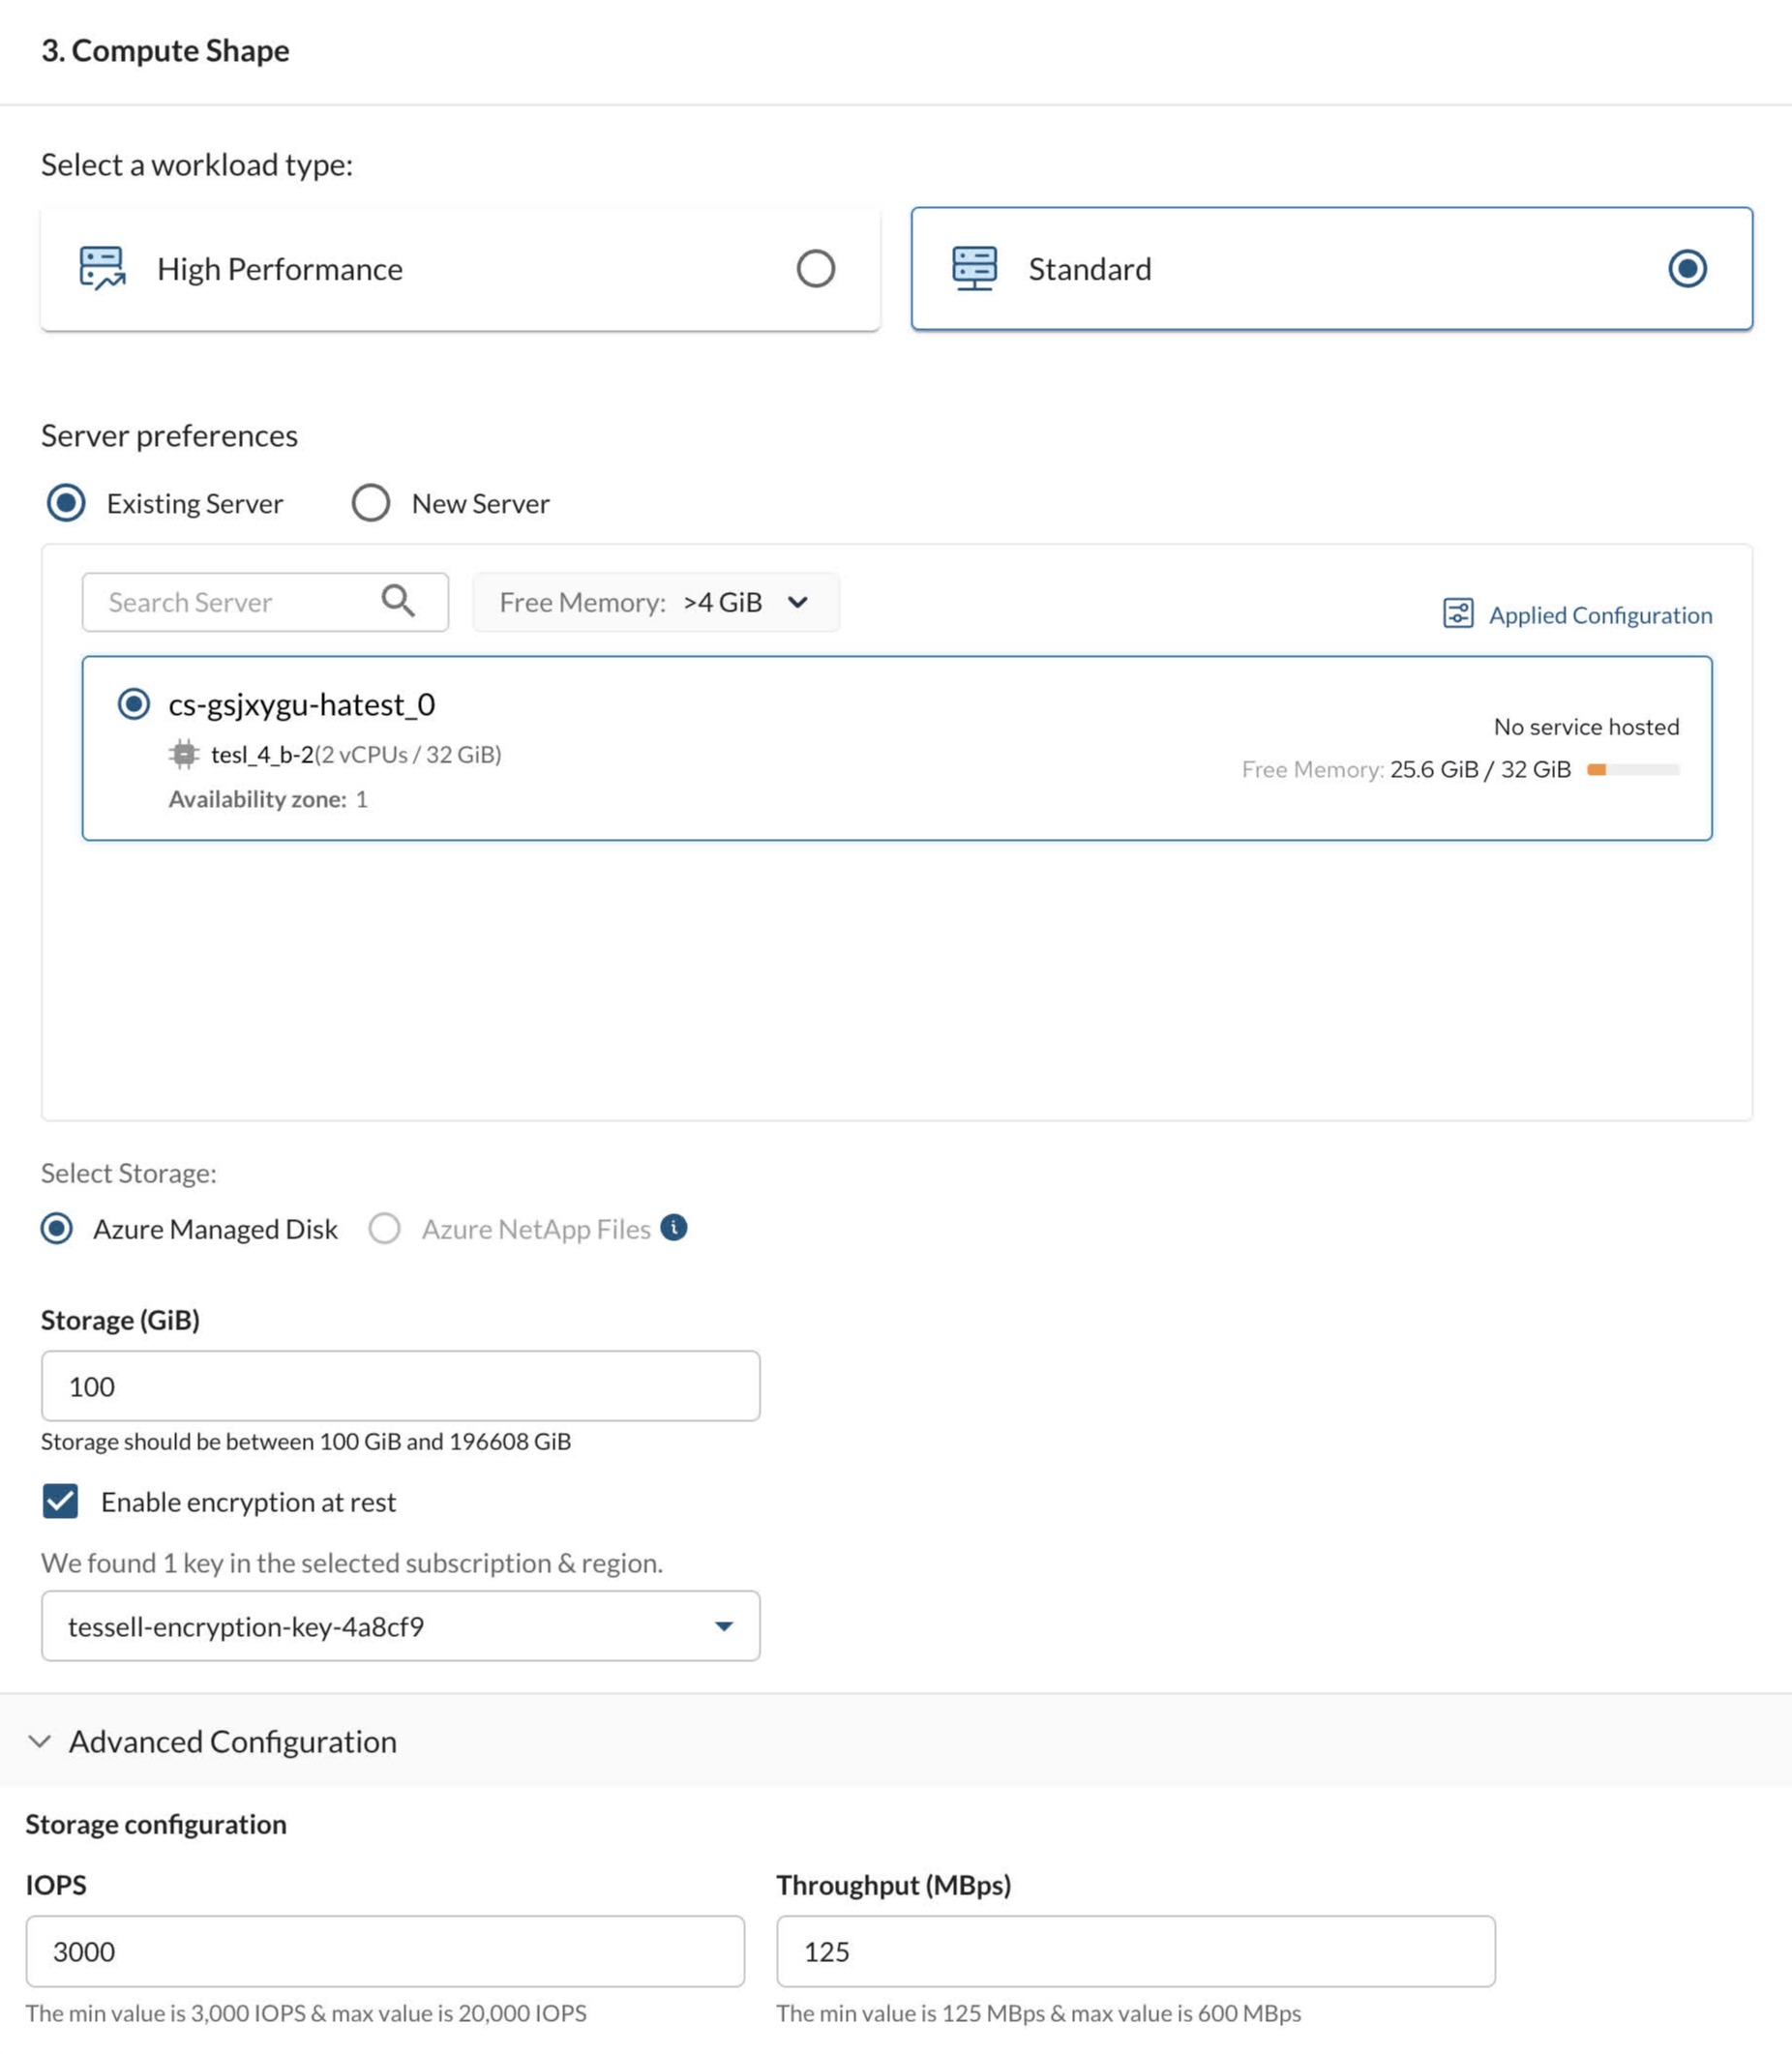Click the Throughput (MBps) field
The width and height of the screenshot is (1792, 2054).
point(1135,1951)
